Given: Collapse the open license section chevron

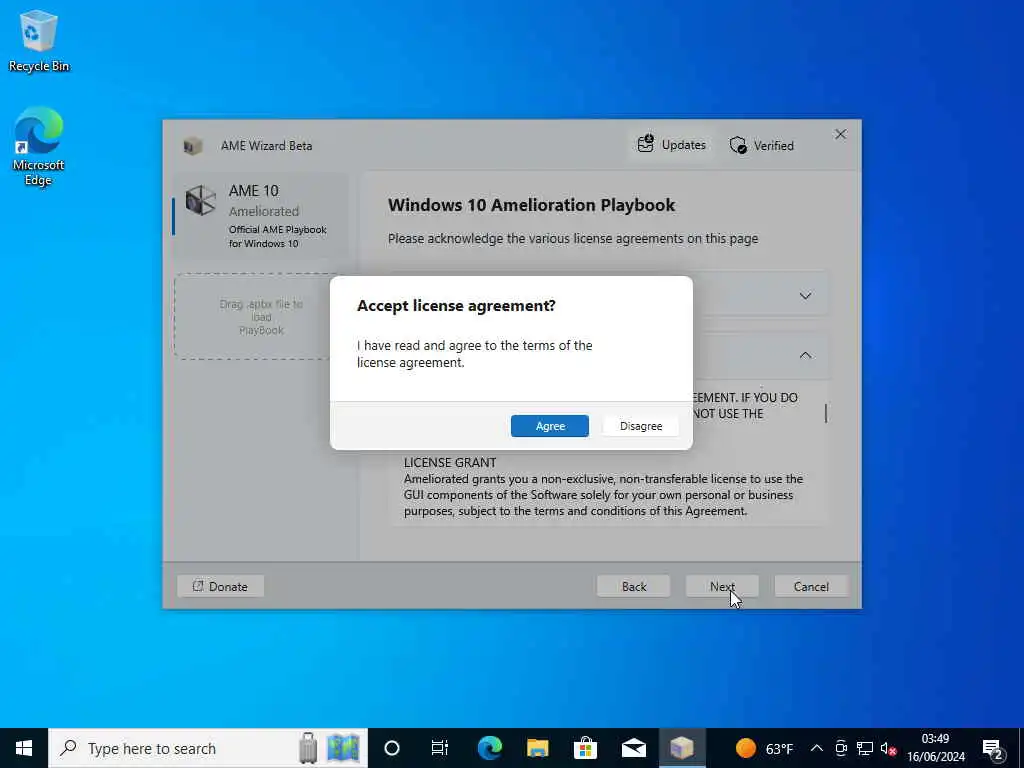Looking at the screenshot, I should click(805, 355).
